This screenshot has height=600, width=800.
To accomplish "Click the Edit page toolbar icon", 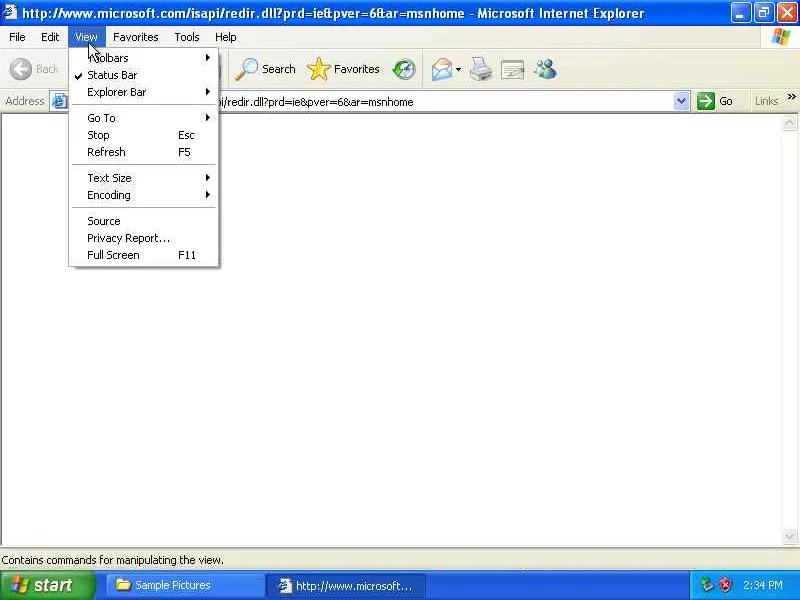I will tap(513, 69).
